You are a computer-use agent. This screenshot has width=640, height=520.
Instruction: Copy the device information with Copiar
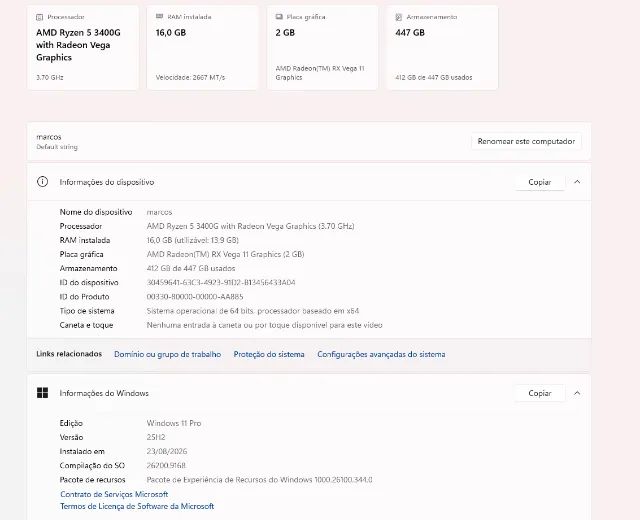(x=540, y=182)
